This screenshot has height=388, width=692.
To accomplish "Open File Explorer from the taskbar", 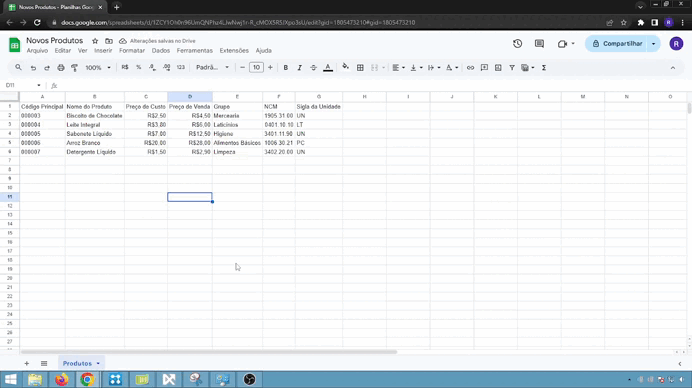I will (x=35, y=379).
